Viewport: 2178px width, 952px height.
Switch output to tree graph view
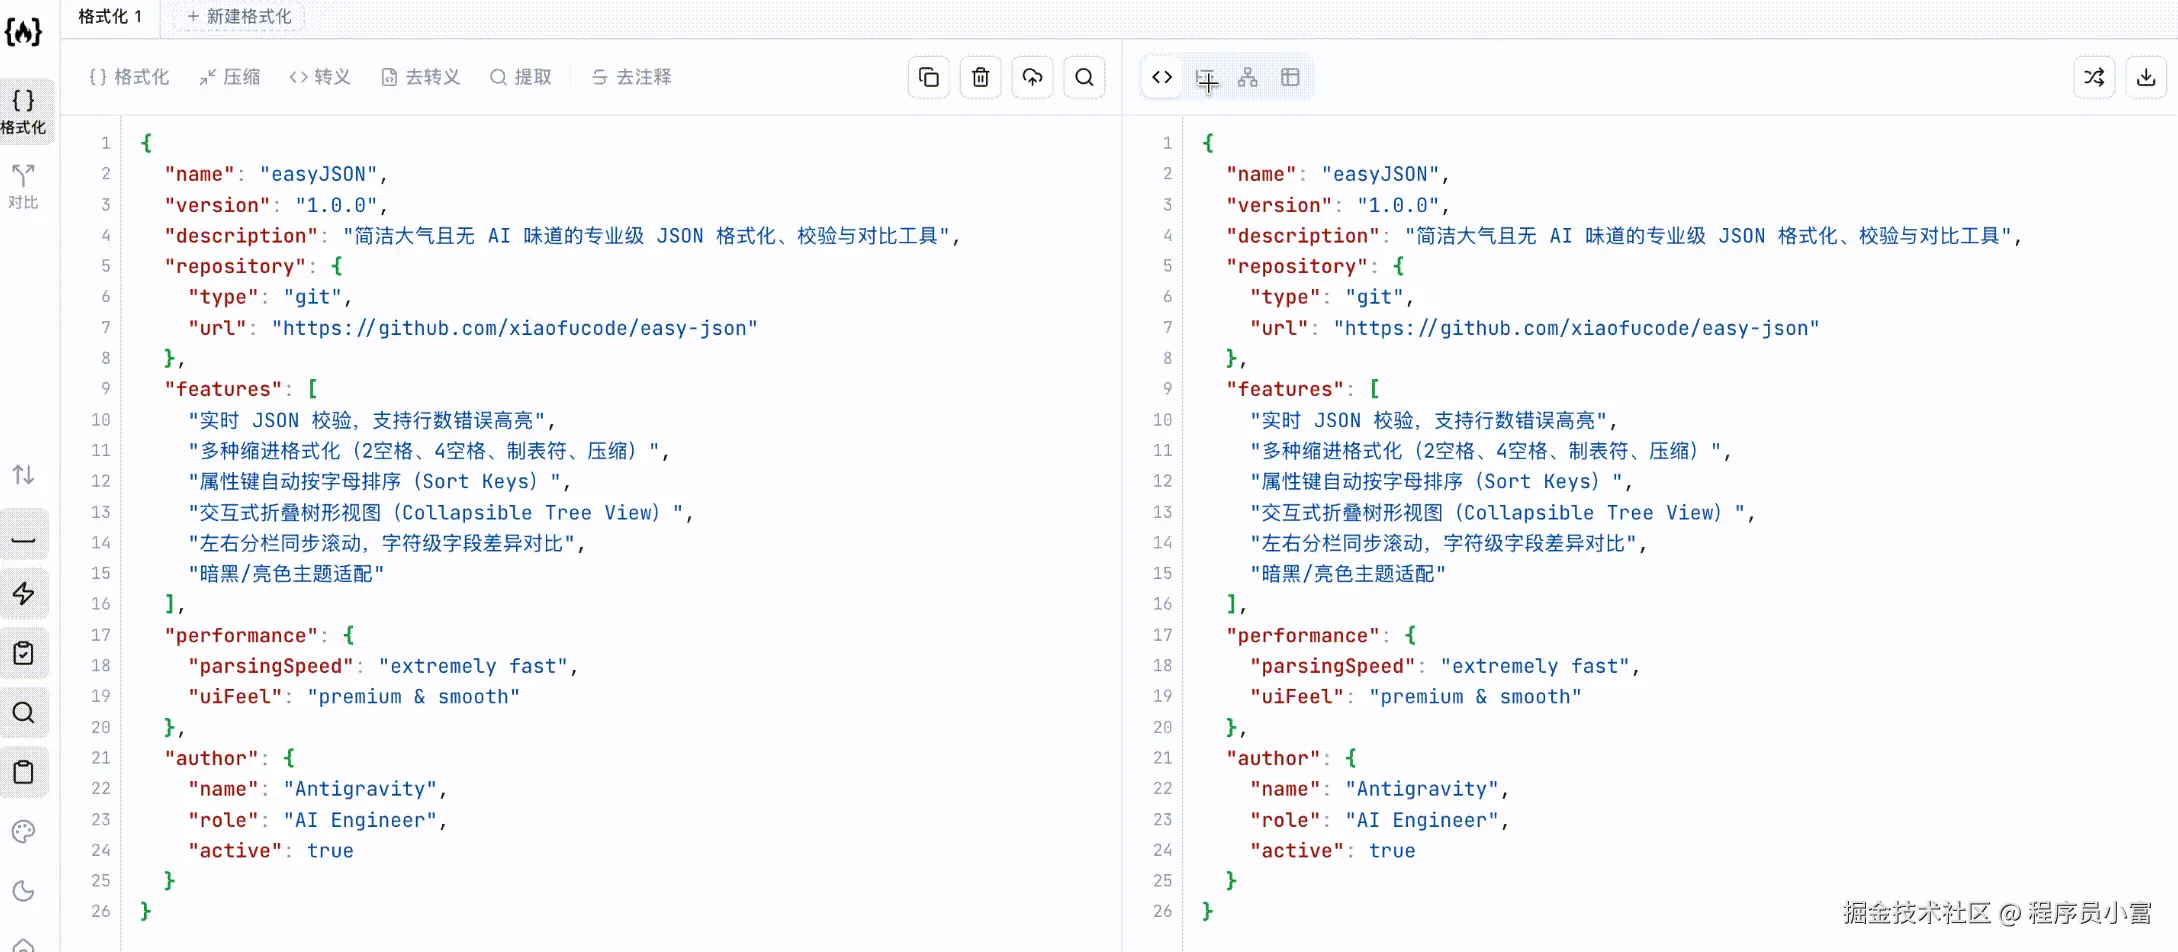1248,77
